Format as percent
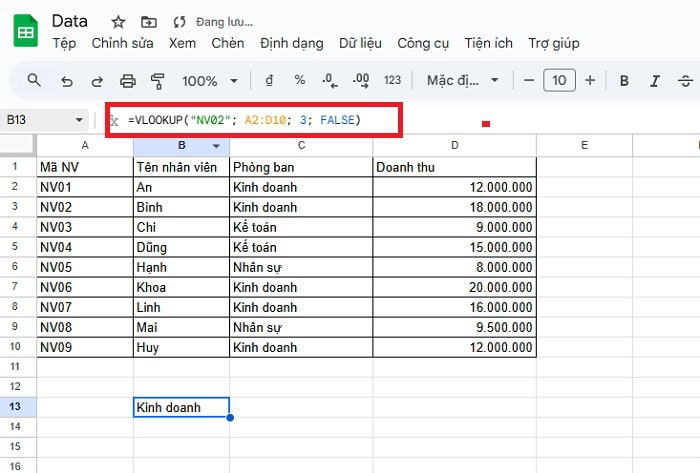This screenshot has height=473, width=700. tap(299, 80)
